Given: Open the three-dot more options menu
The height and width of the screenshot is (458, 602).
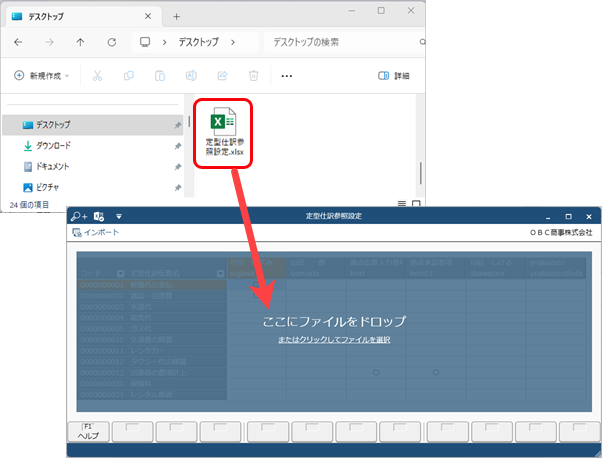Looking at the screenshot, I should pyautogui.click(x=286, y=76).
